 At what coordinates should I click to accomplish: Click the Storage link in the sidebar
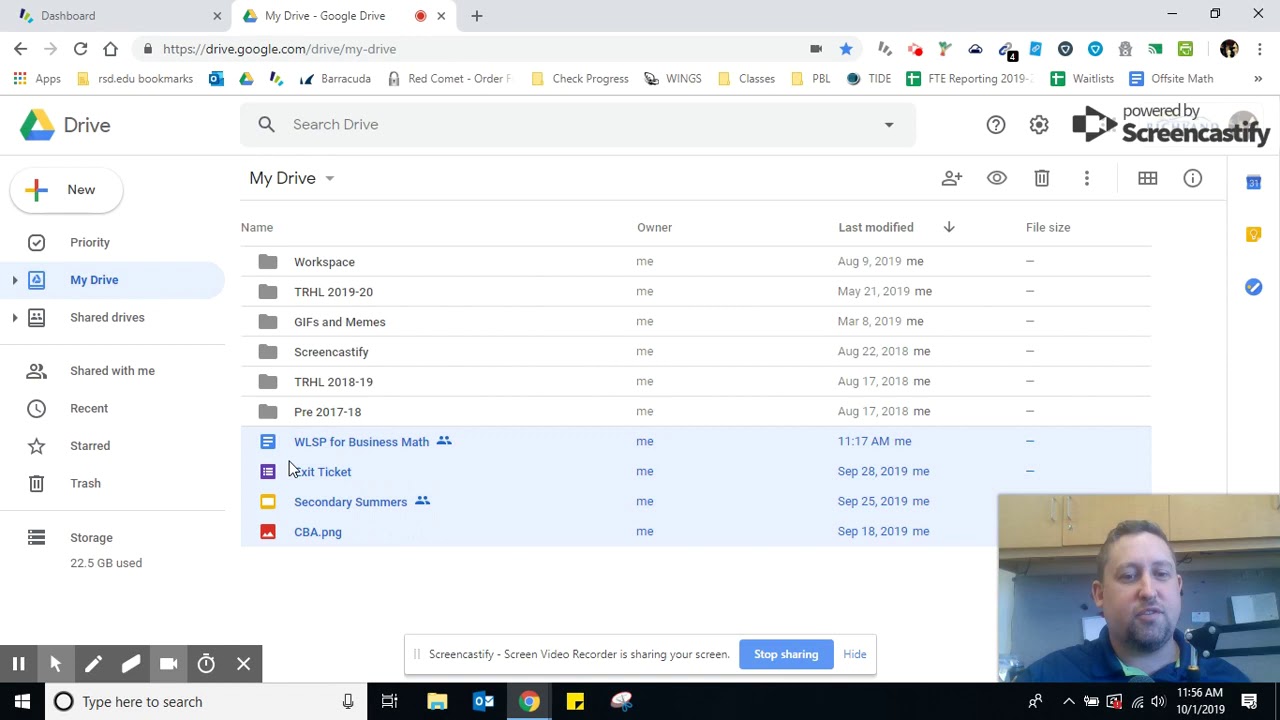click(91, 538)
